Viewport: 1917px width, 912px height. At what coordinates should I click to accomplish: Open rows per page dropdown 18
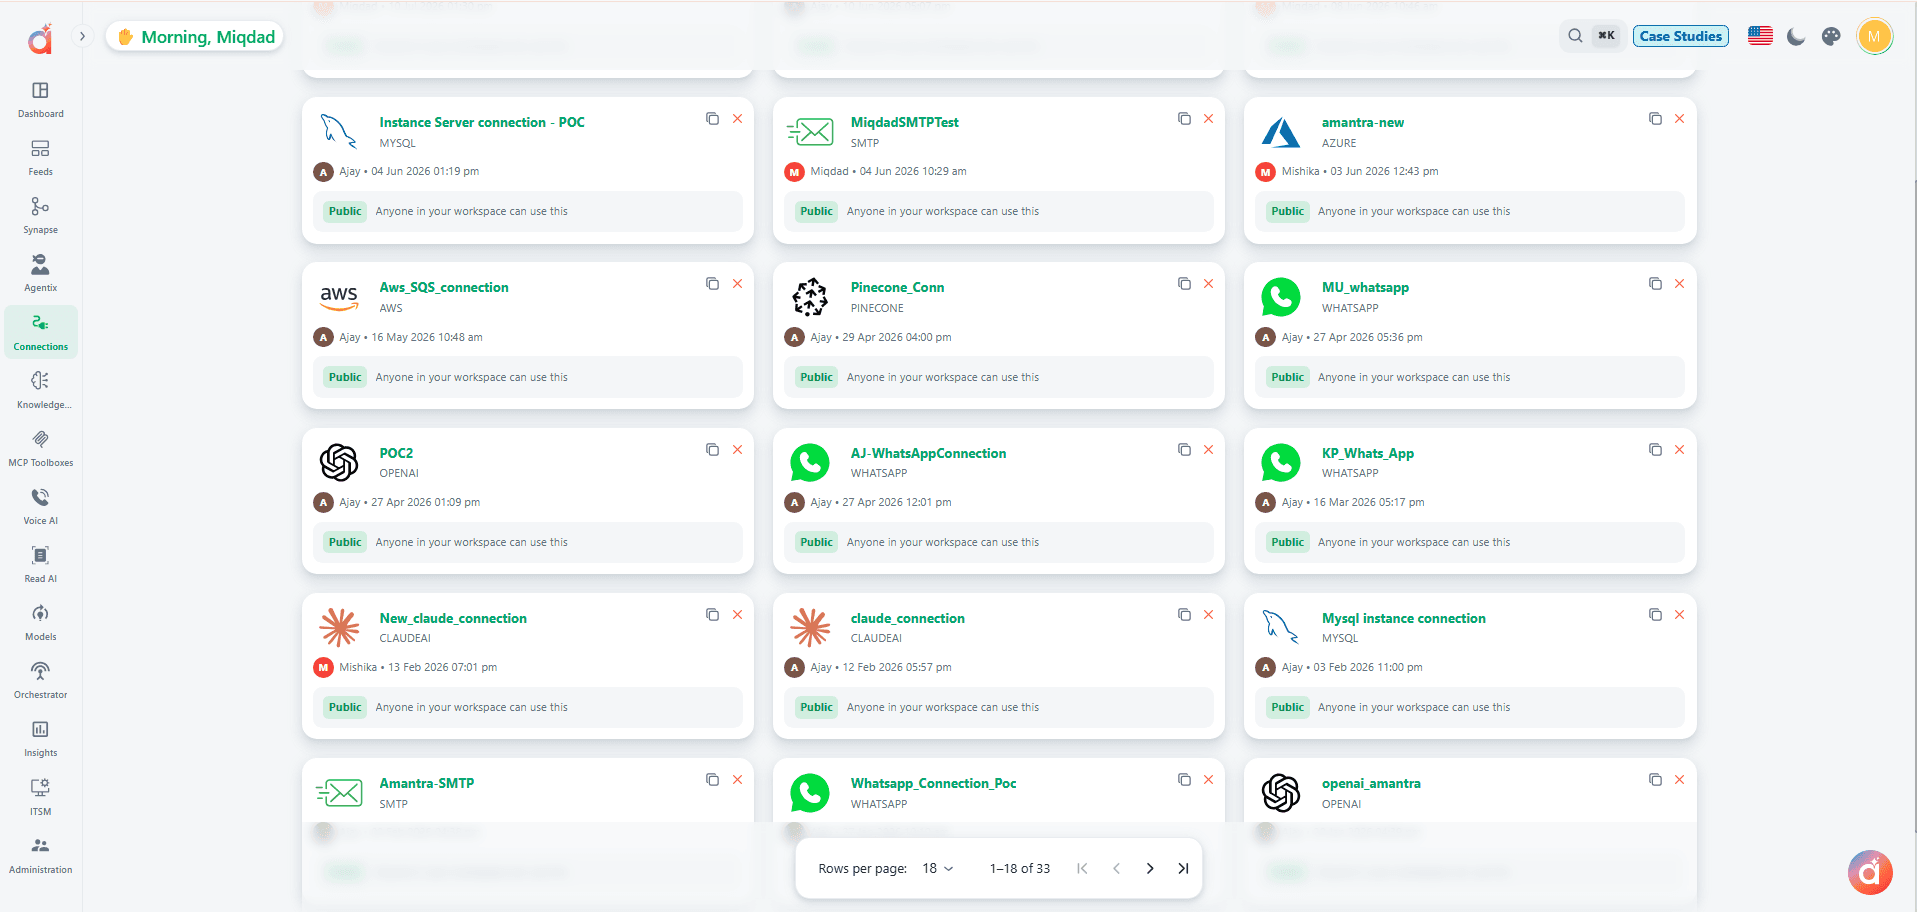(937, 868)
